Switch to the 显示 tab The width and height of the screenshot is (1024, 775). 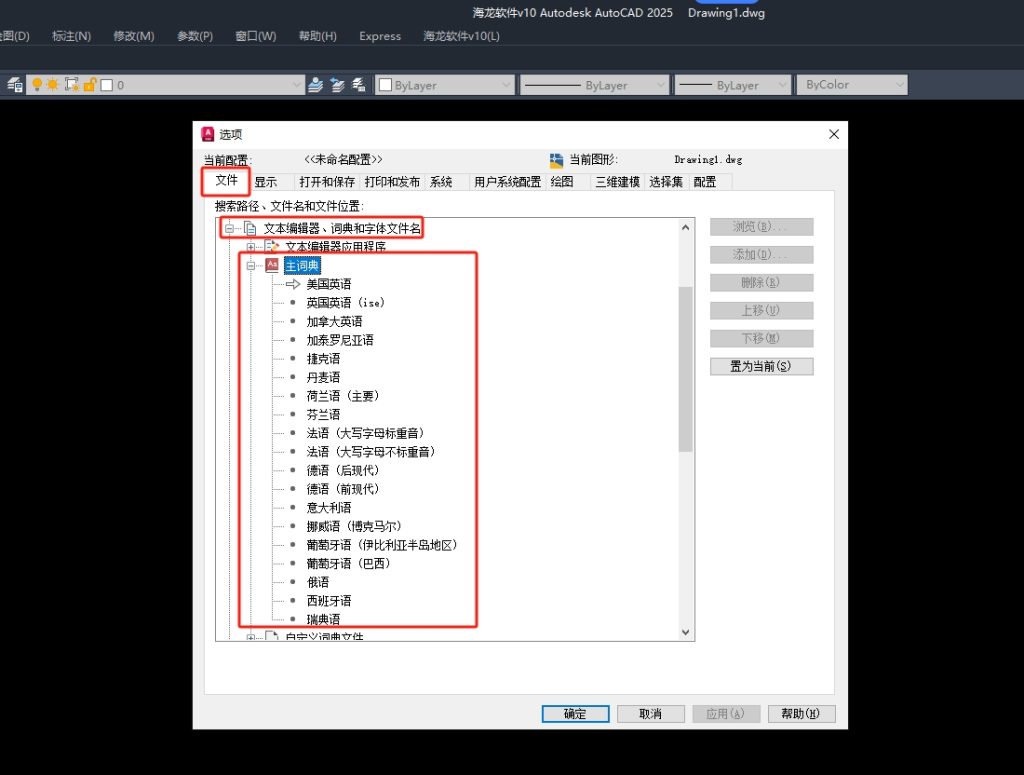[x=266, y=182]
